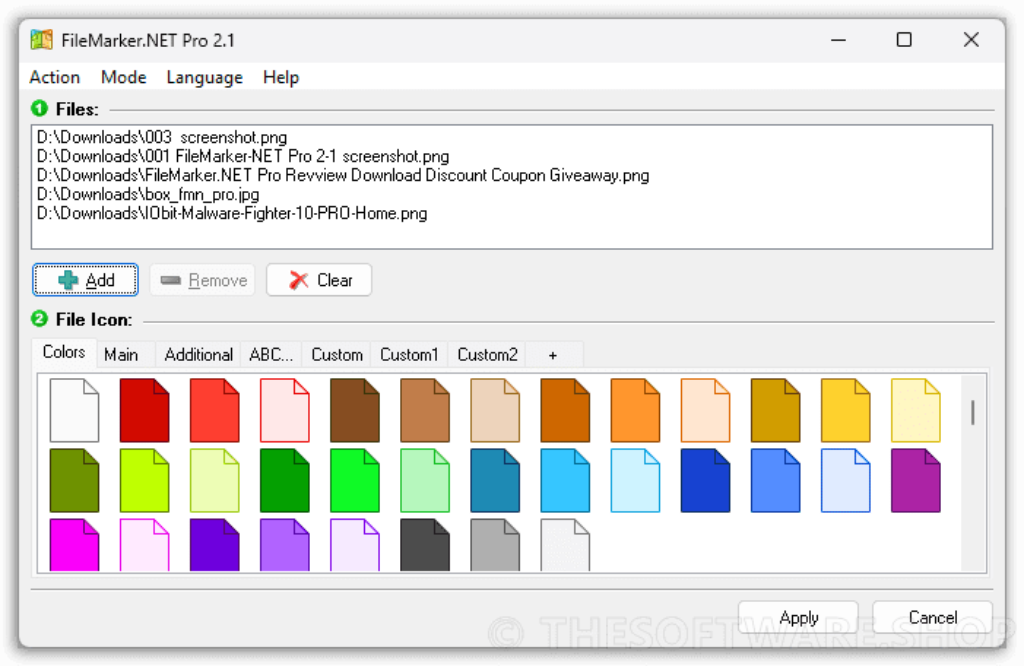Image resolution: width=1024 pixels, height=666 pixels.
Task: Apply the selected icon
Action: click(x=798, y=617)
